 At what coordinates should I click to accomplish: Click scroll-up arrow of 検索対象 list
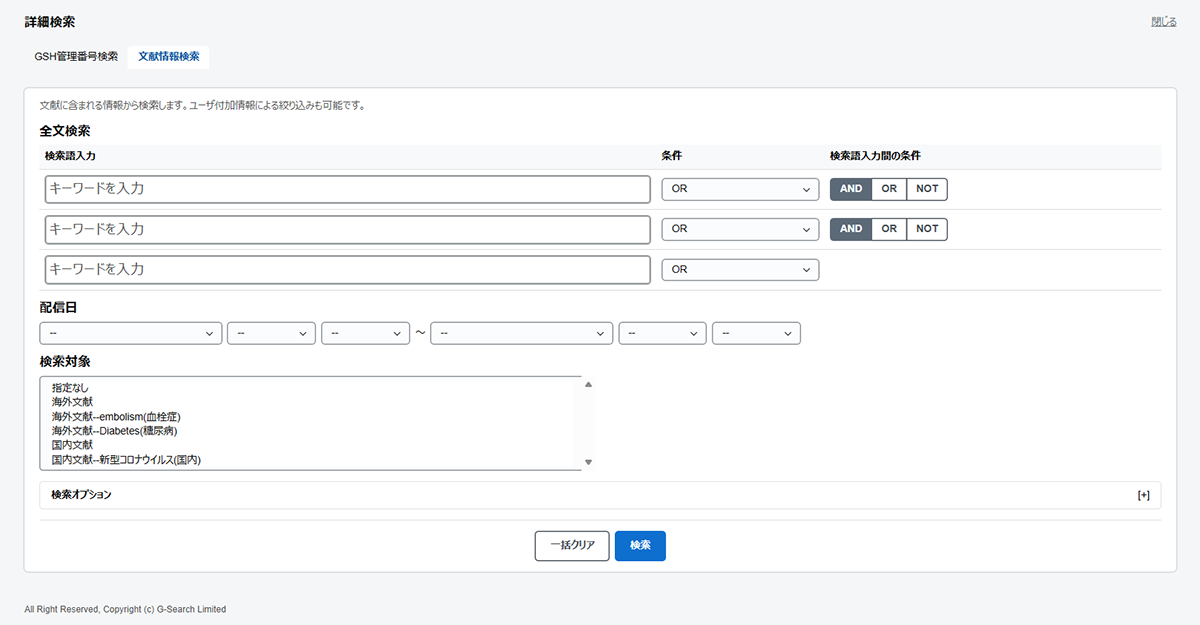(589, 385)
